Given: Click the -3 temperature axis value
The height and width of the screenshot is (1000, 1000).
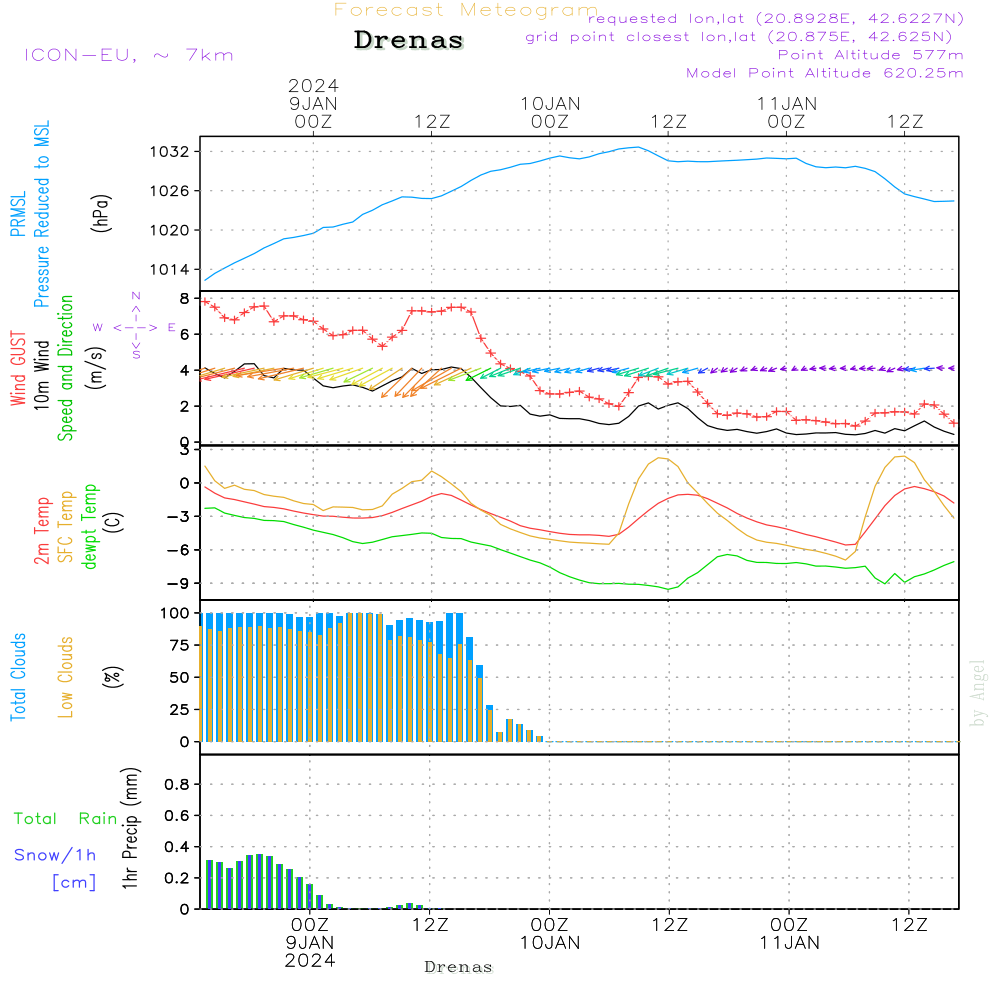Looking at the screenshot, I should [177, 517].
